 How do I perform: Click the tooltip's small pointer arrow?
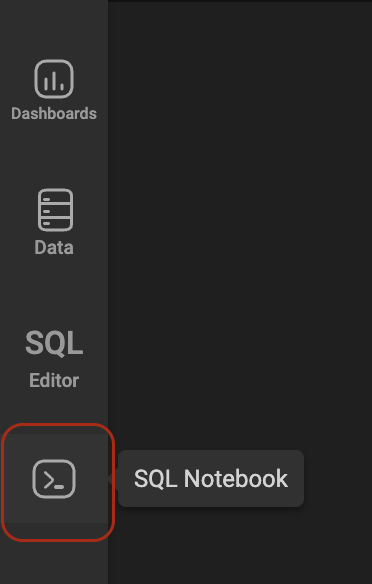tap(113, 479)
